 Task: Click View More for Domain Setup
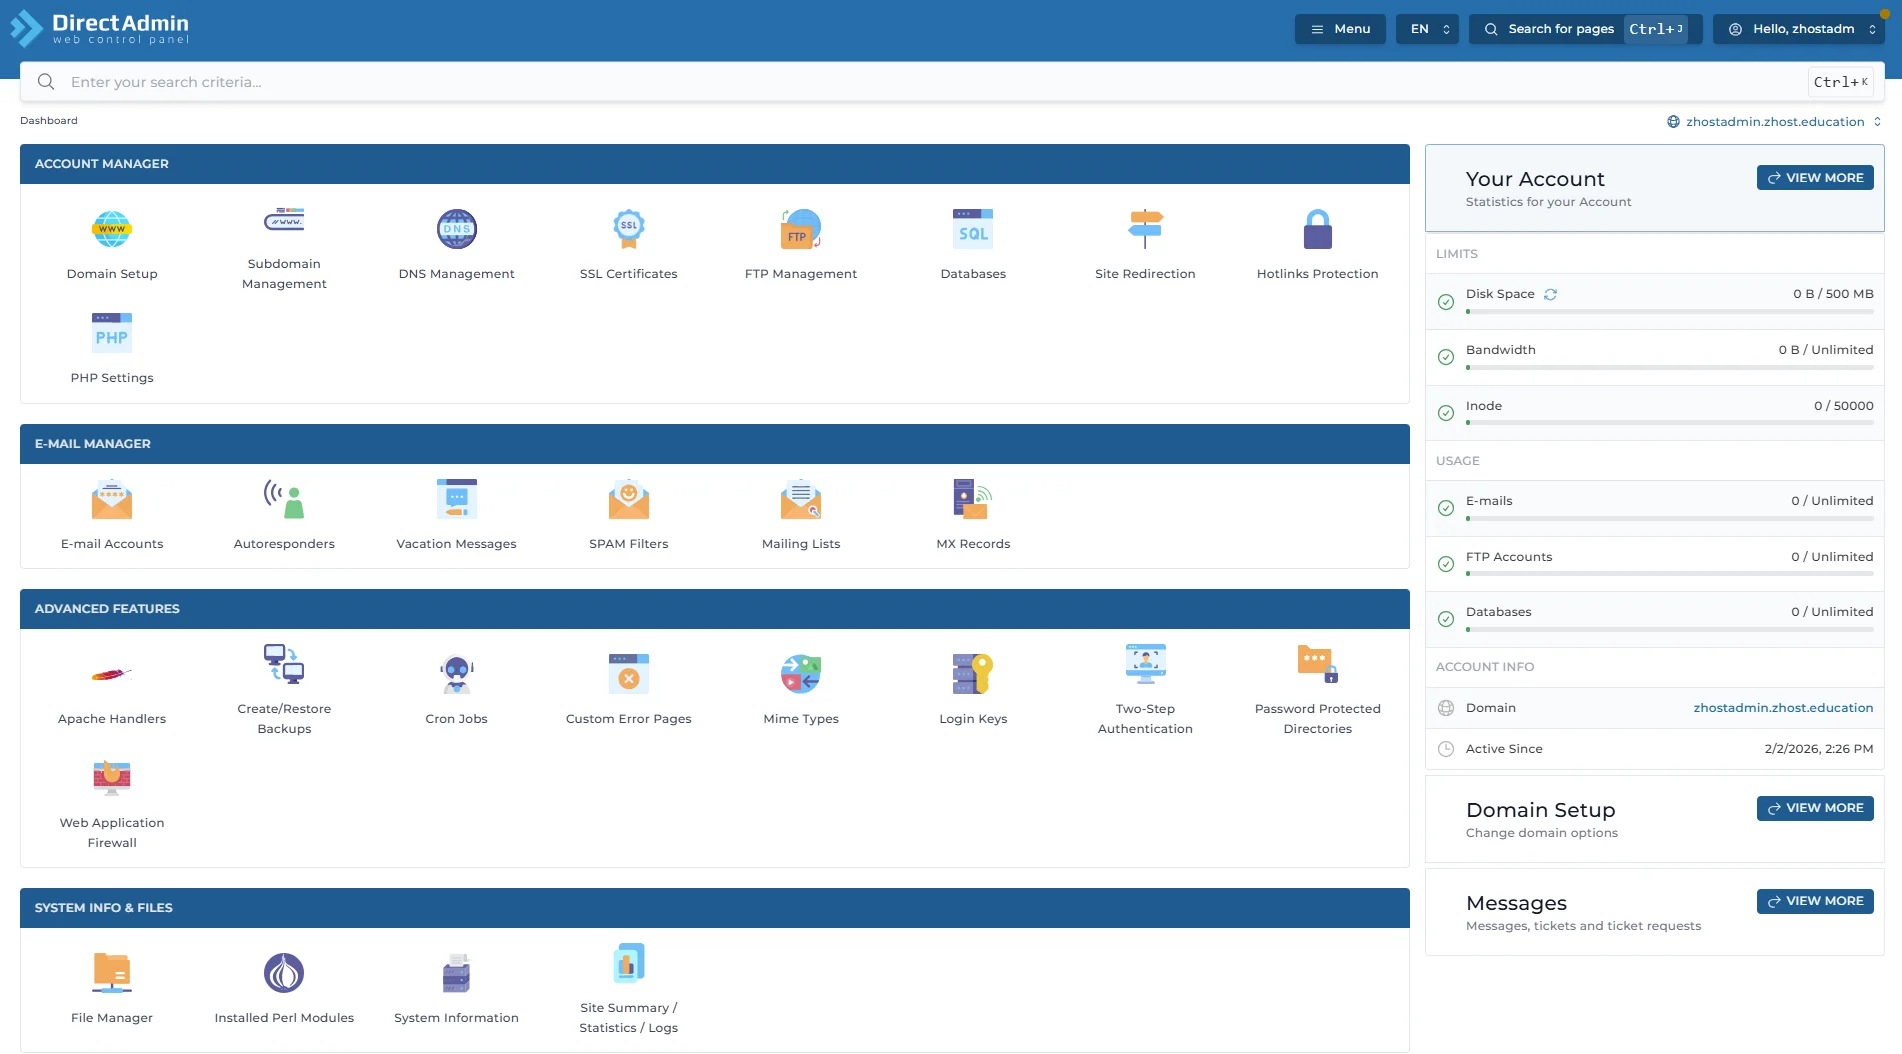pyautogui.click(x=1815, y=808)
